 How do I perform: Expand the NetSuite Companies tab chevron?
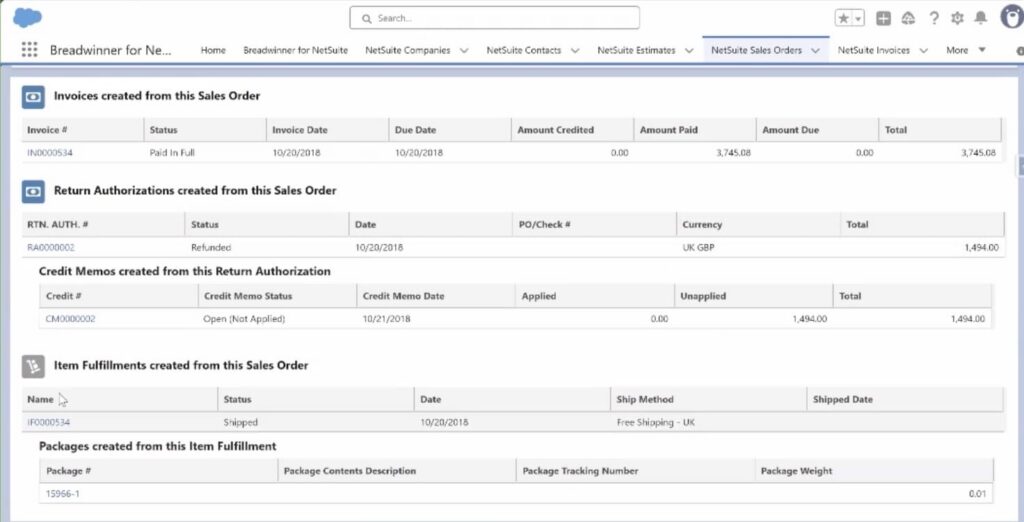pos(464,50)
